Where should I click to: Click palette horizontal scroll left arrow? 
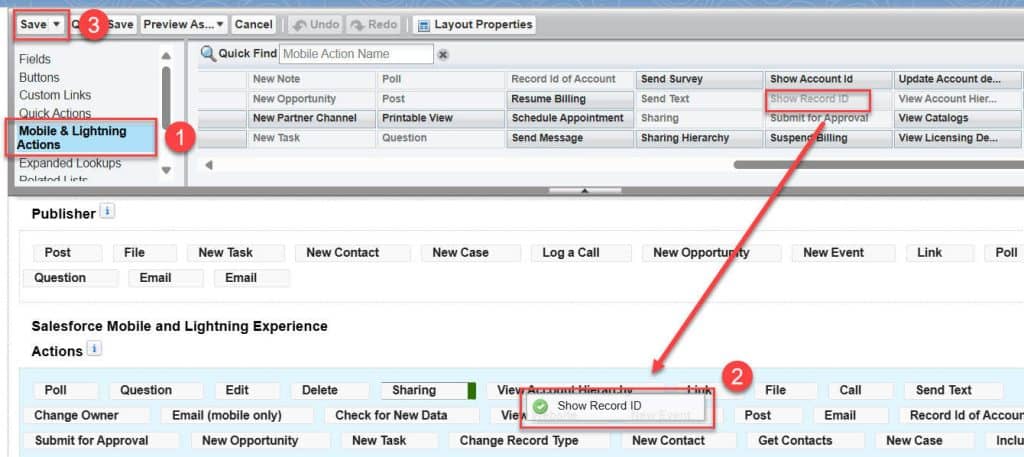(x=209, y=165)
